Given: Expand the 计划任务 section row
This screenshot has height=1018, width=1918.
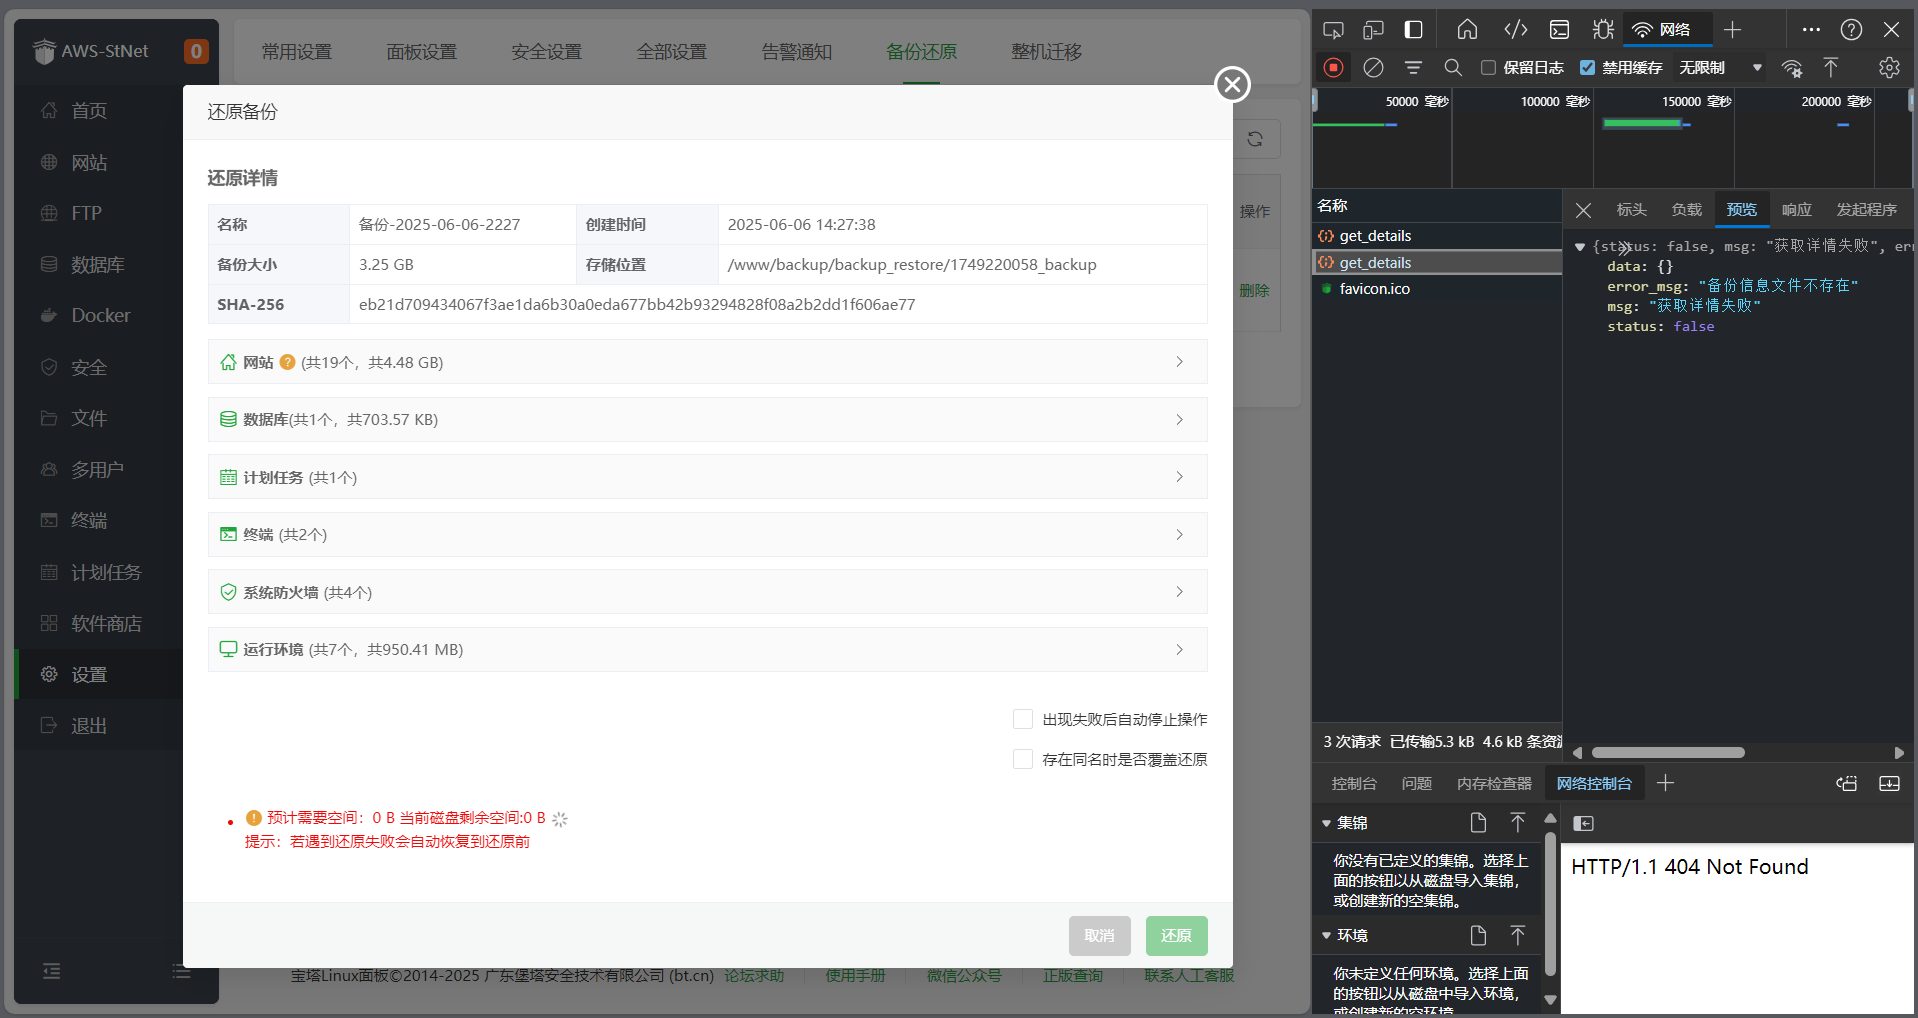Looking at the screenshot, I should tap(707, 477).
